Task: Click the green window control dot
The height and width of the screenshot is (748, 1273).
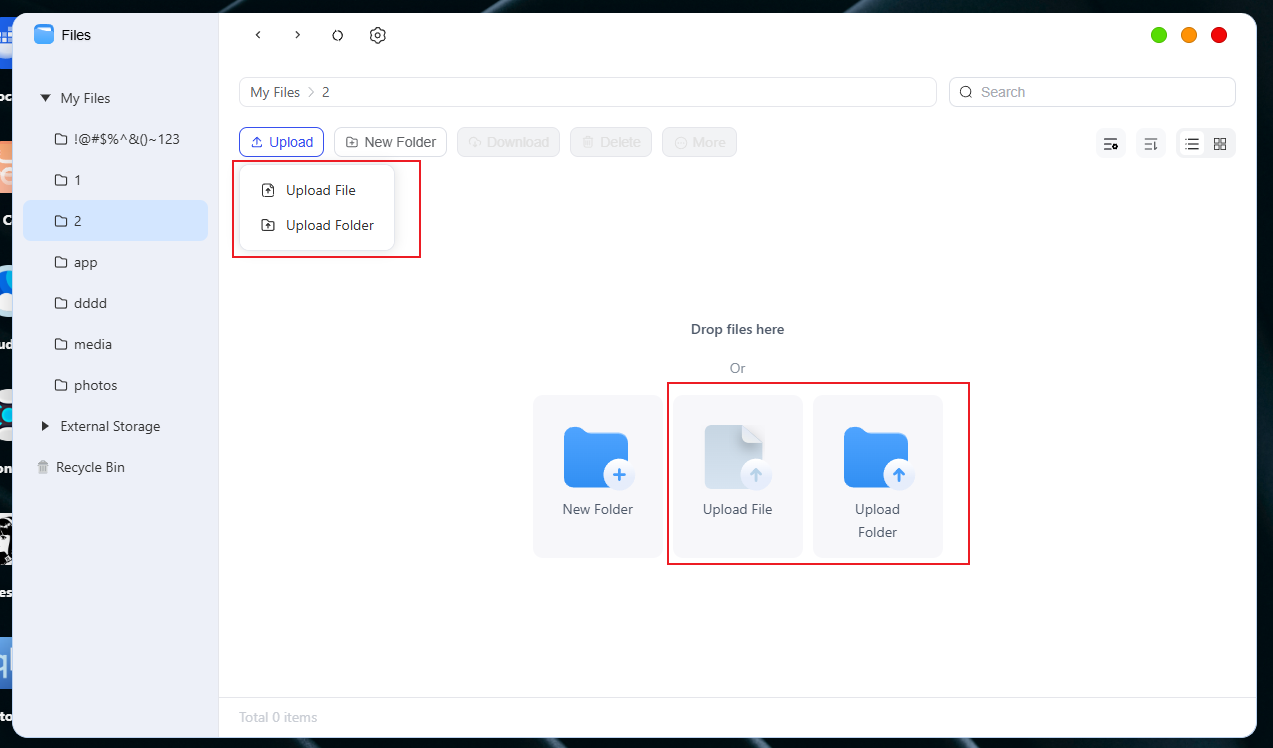Action: [x=1159, y=35]
